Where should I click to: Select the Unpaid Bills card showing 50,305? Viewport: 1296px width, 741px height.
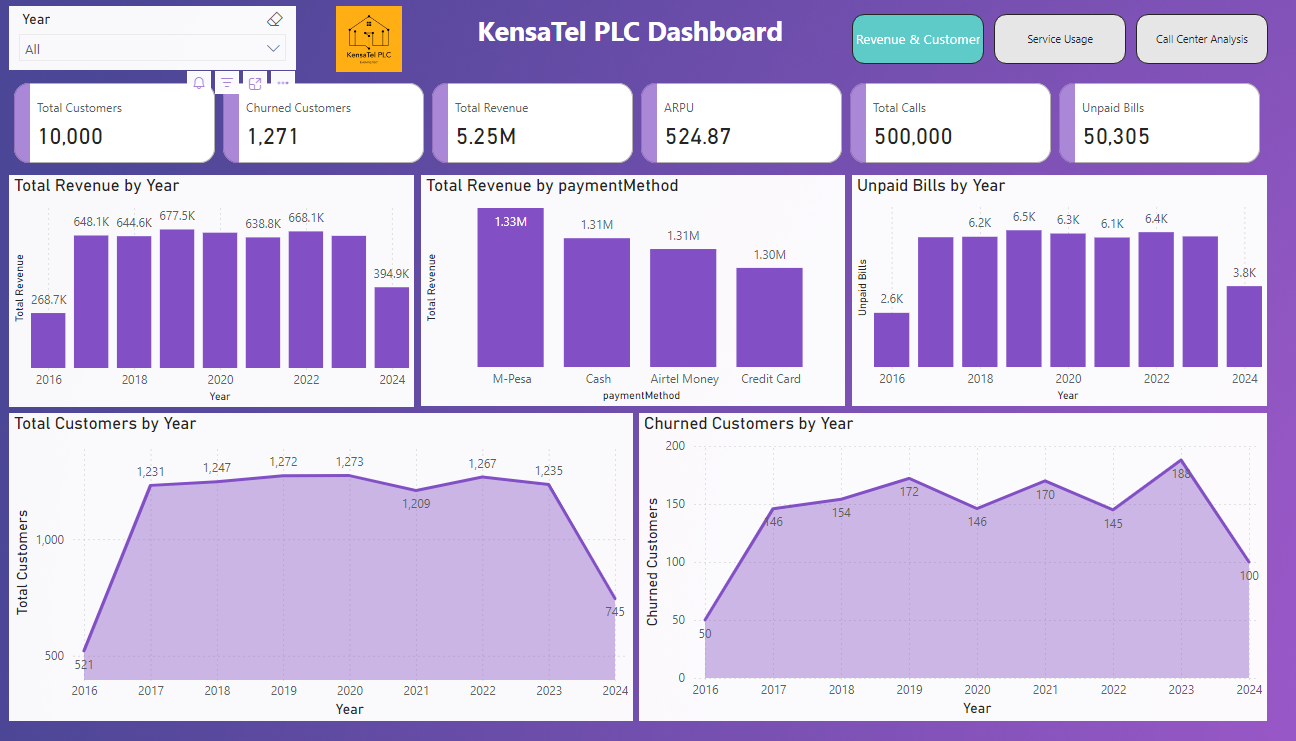(1159, 122)
